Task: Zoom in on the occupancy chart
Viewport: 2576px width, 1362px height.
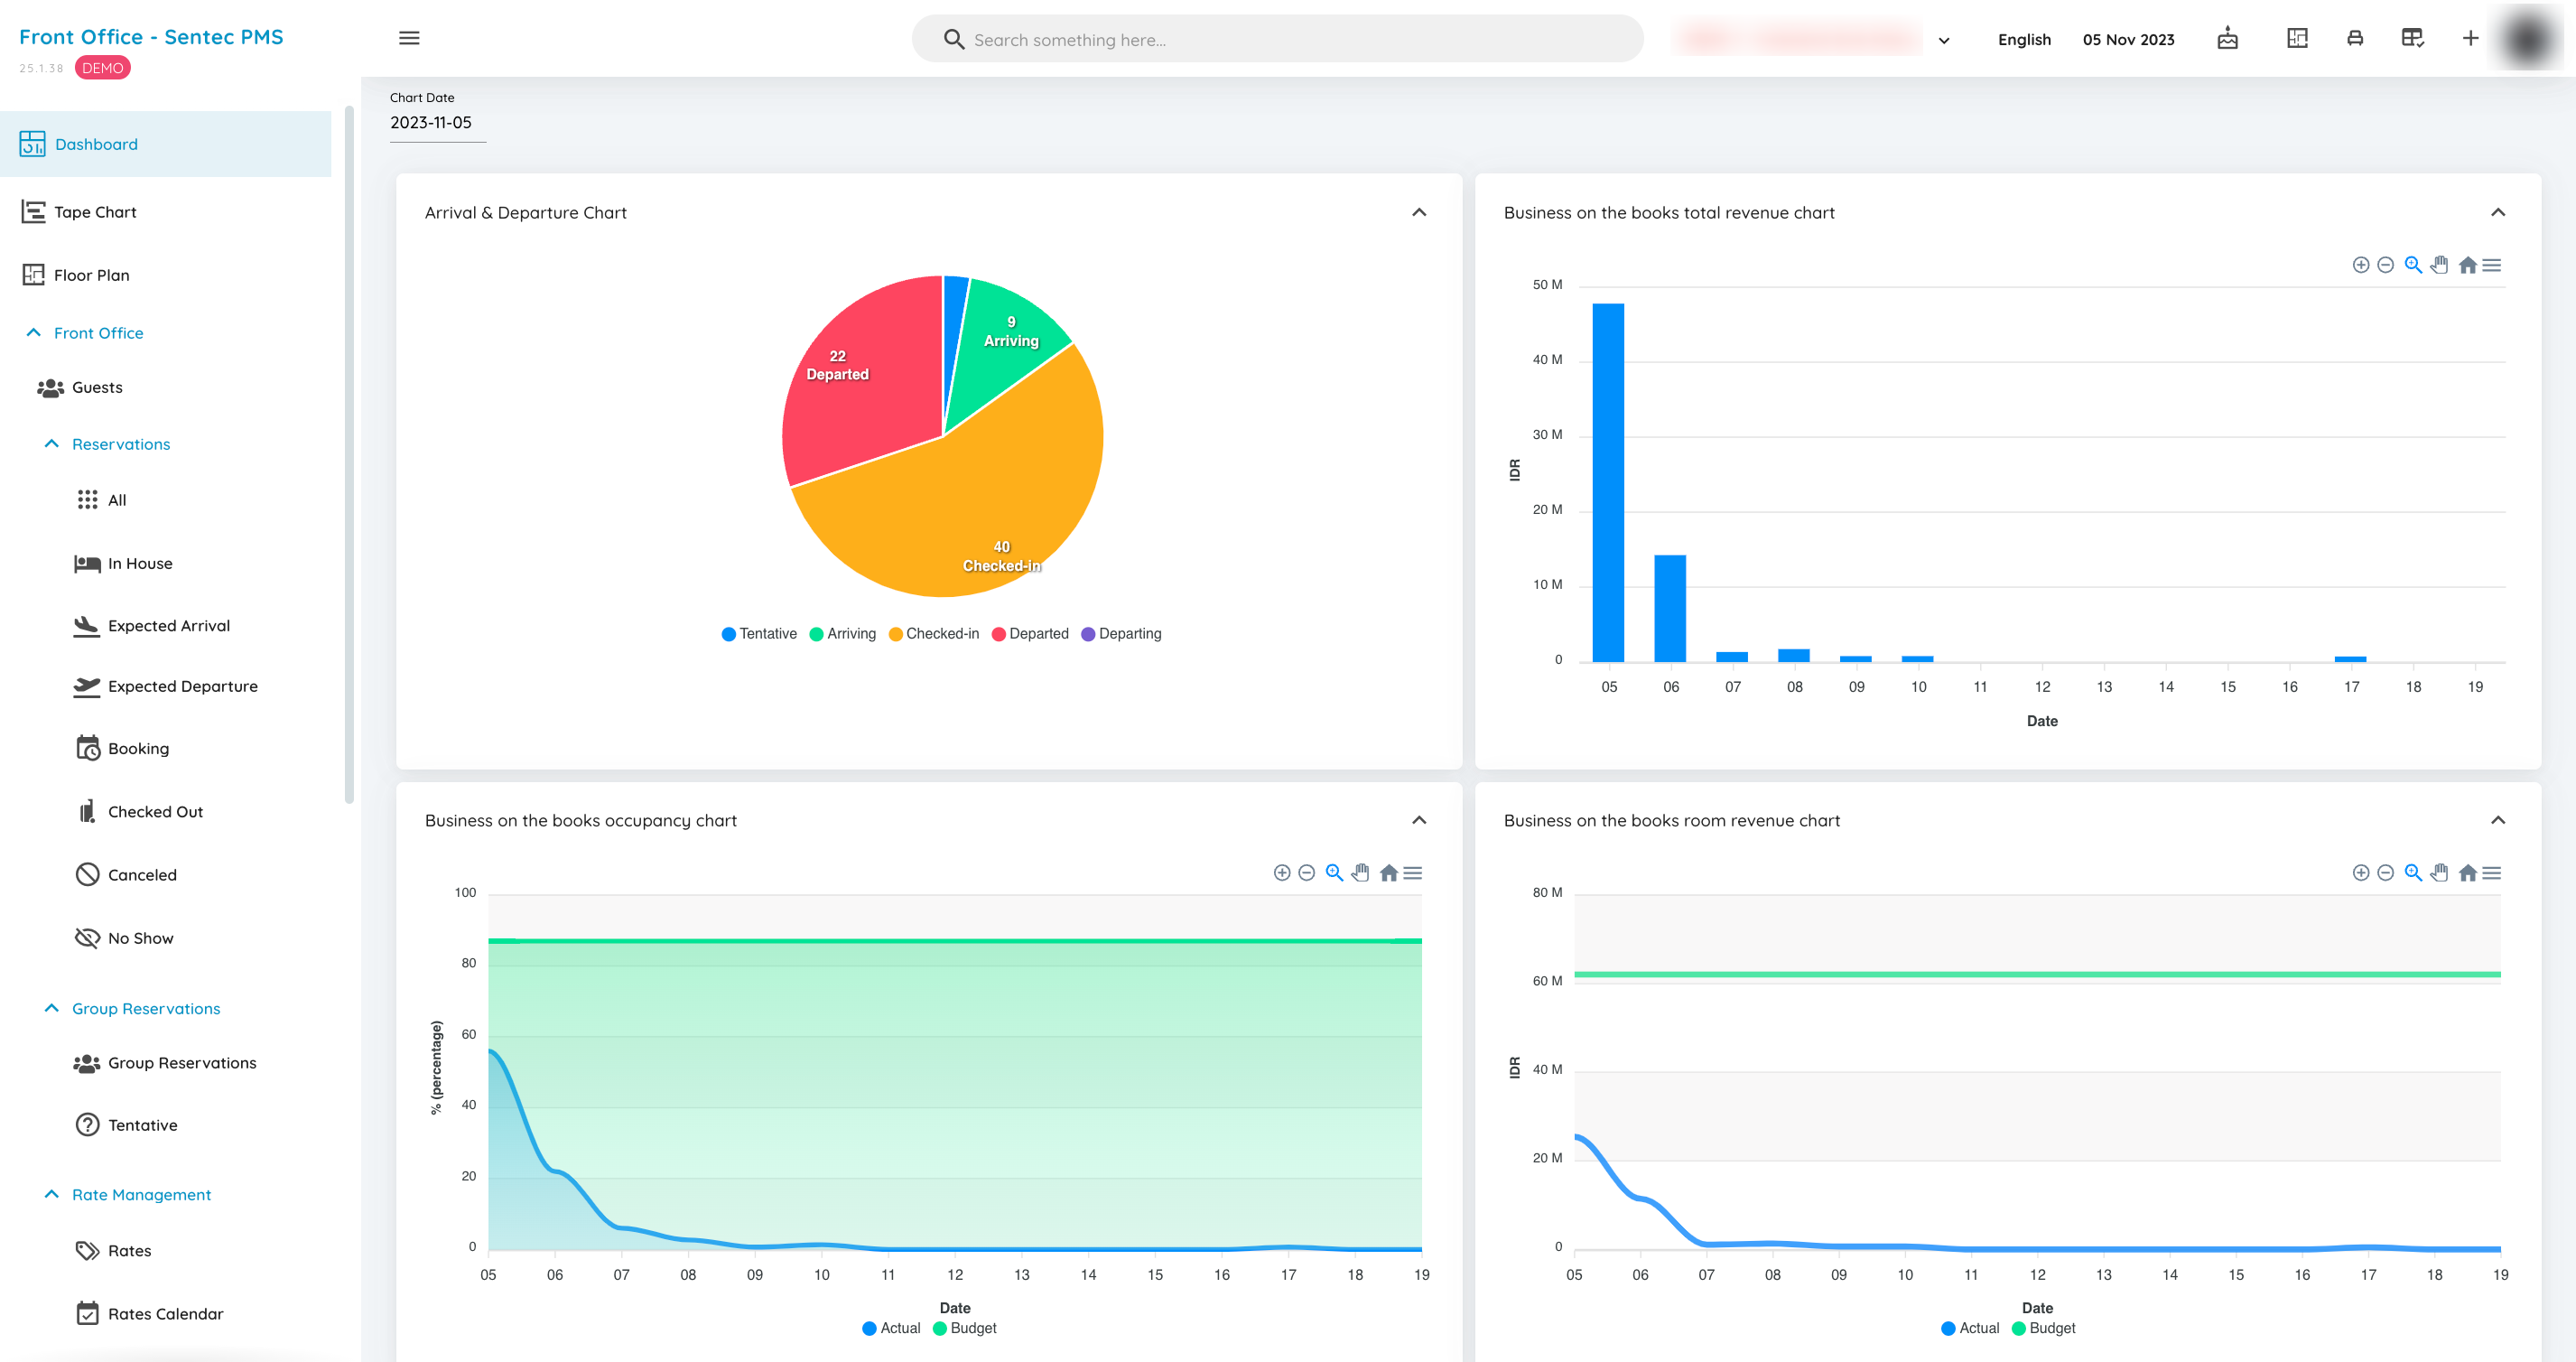Action: tap(1282, 873)
